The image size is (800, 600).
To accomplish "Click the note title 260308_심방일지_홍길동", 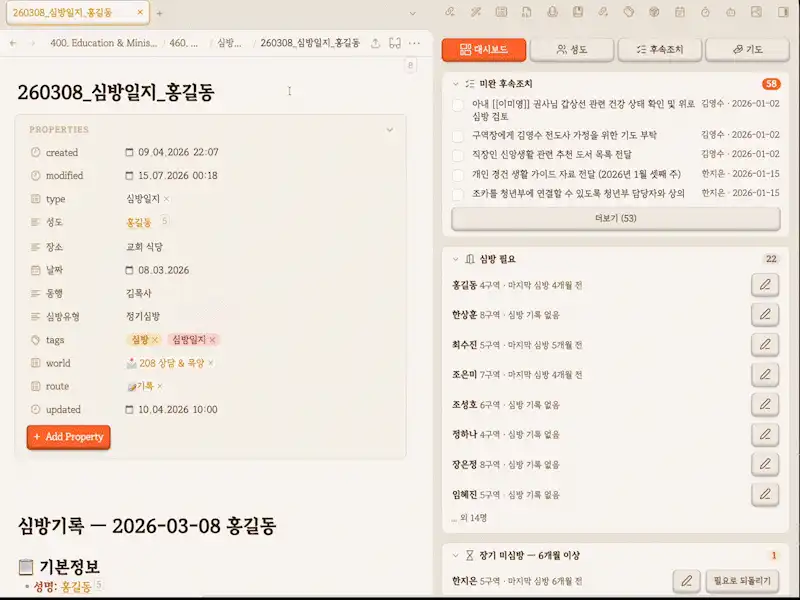I will (x=116, y=92).
